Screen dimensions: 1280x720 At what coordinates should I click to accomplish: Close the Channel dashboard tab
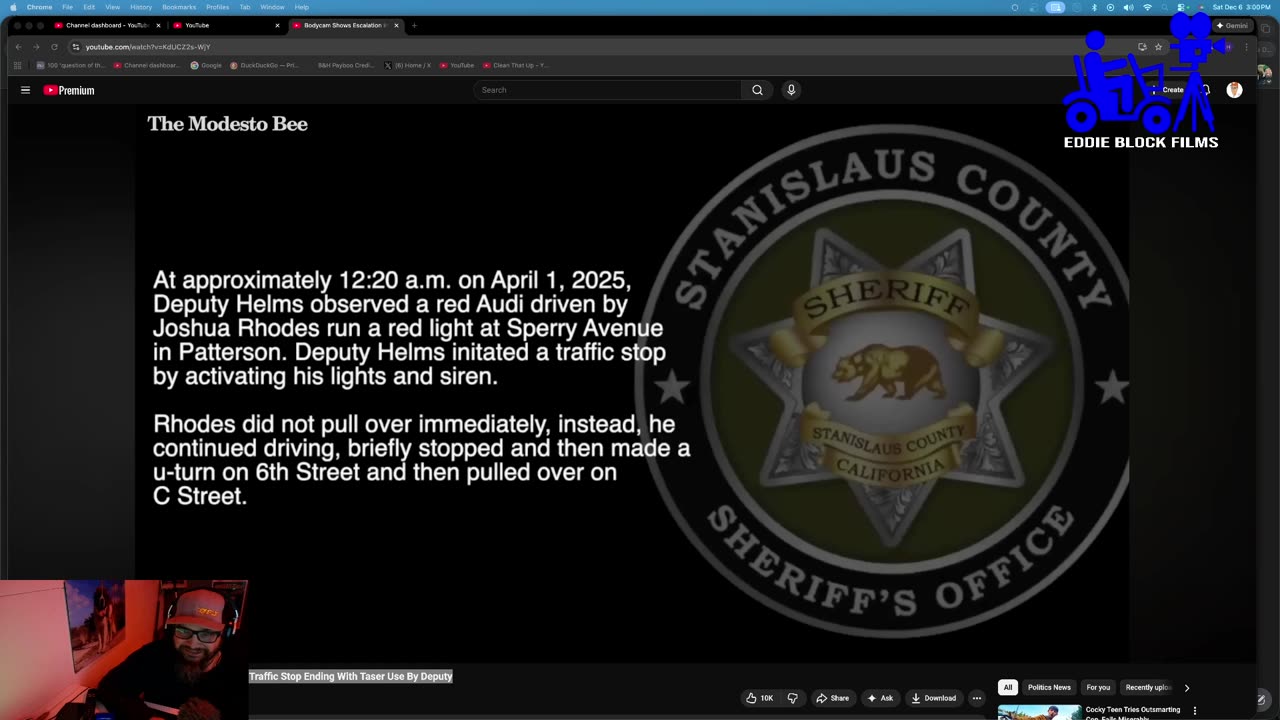158,25
